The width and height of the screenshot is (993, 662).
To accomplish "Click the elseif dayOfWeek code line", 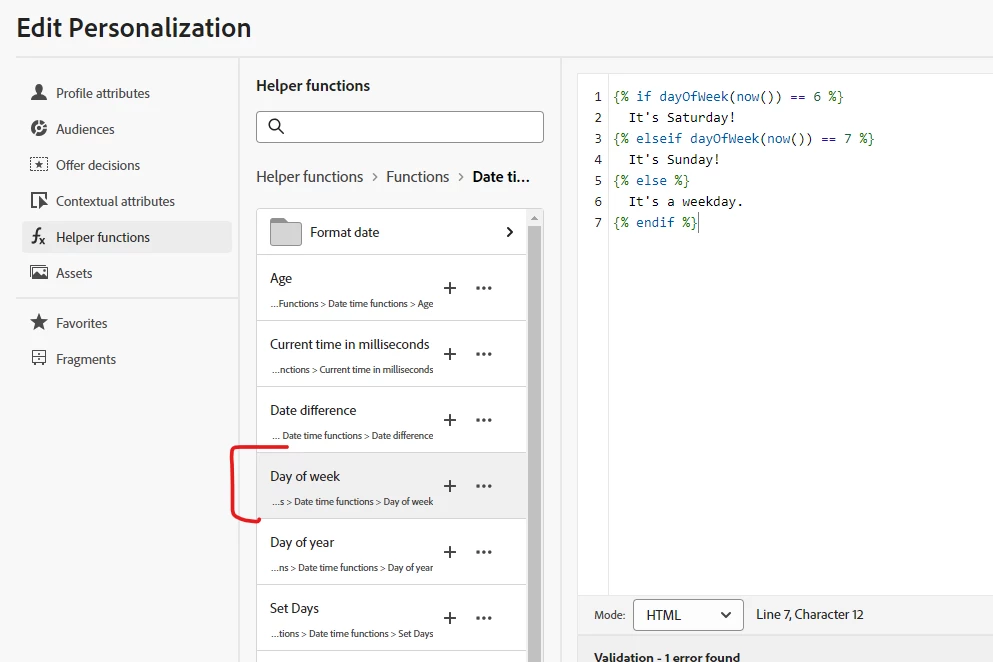I will [743, 139].
